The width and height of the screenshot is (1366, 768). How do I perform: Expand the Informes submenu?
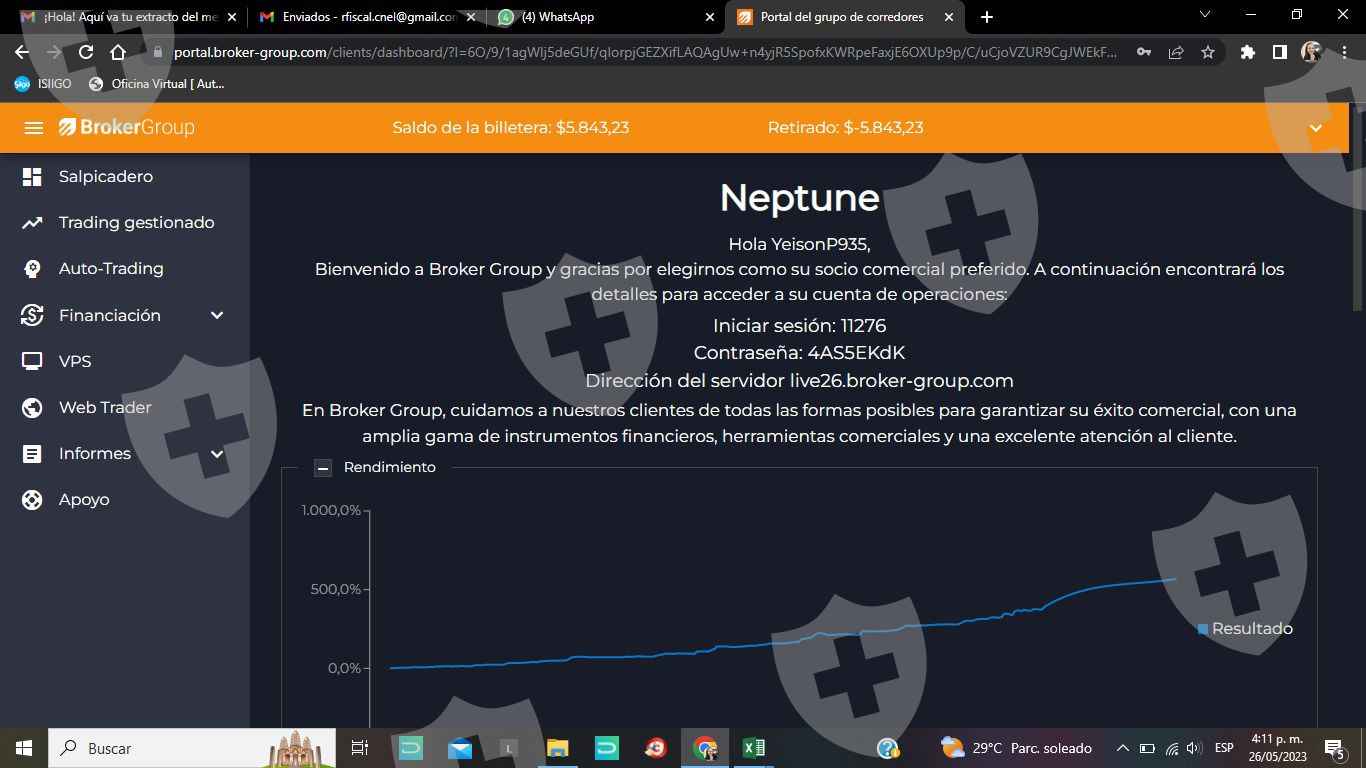coord(217,454)
